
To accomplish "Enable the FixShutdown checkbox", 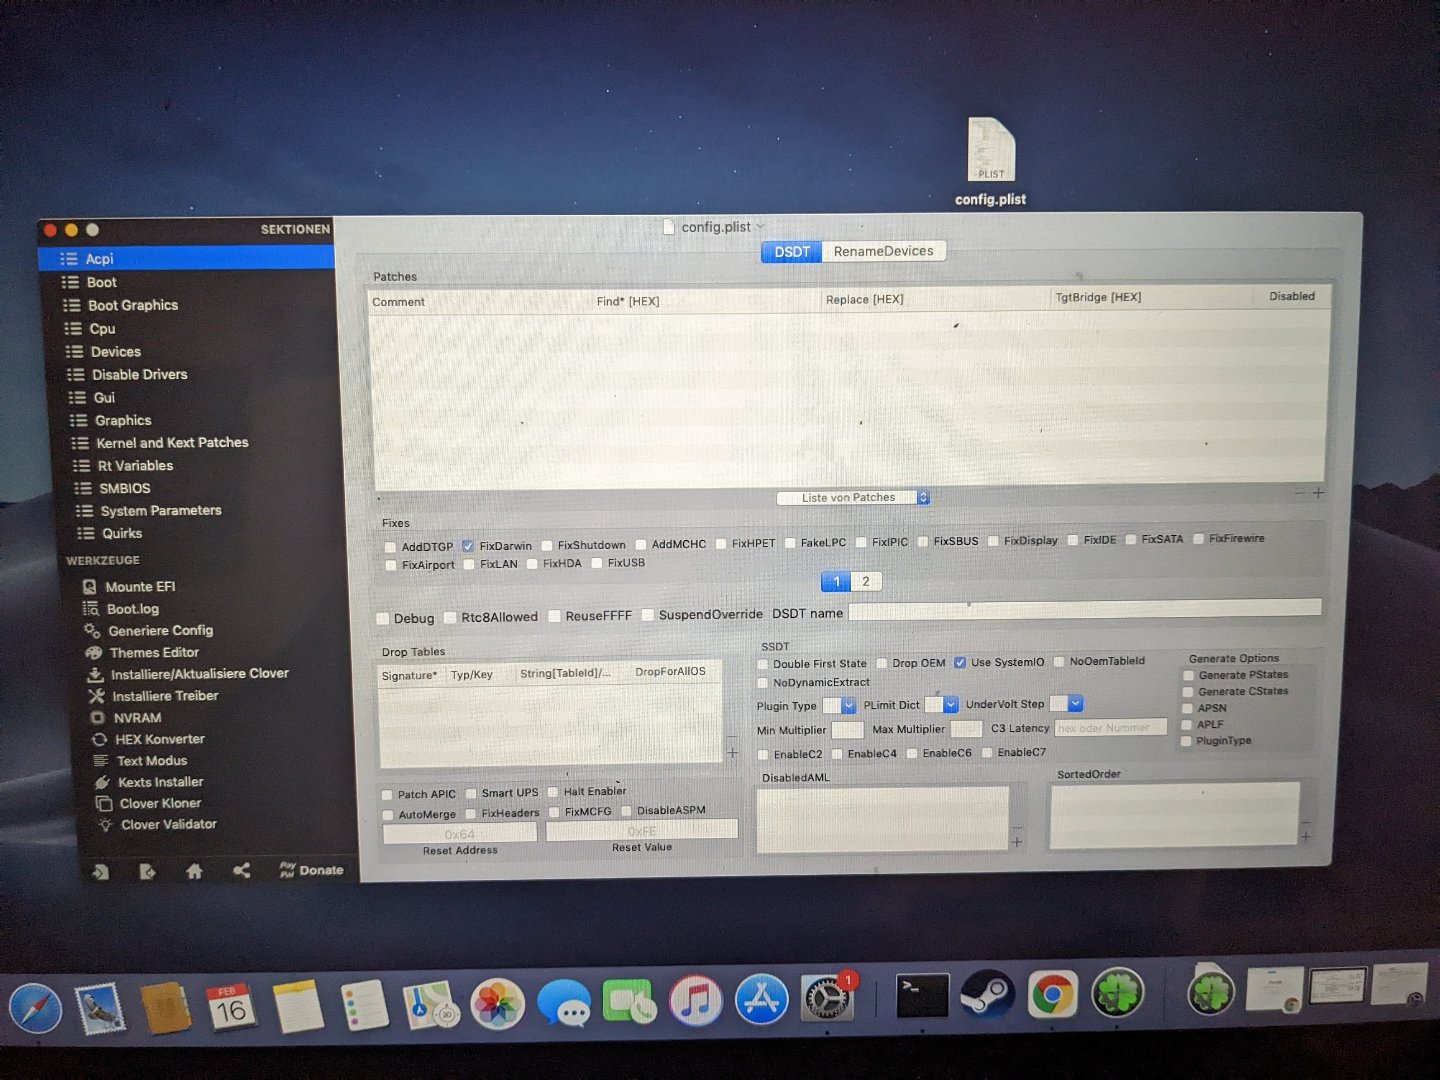I will (547, 545).
